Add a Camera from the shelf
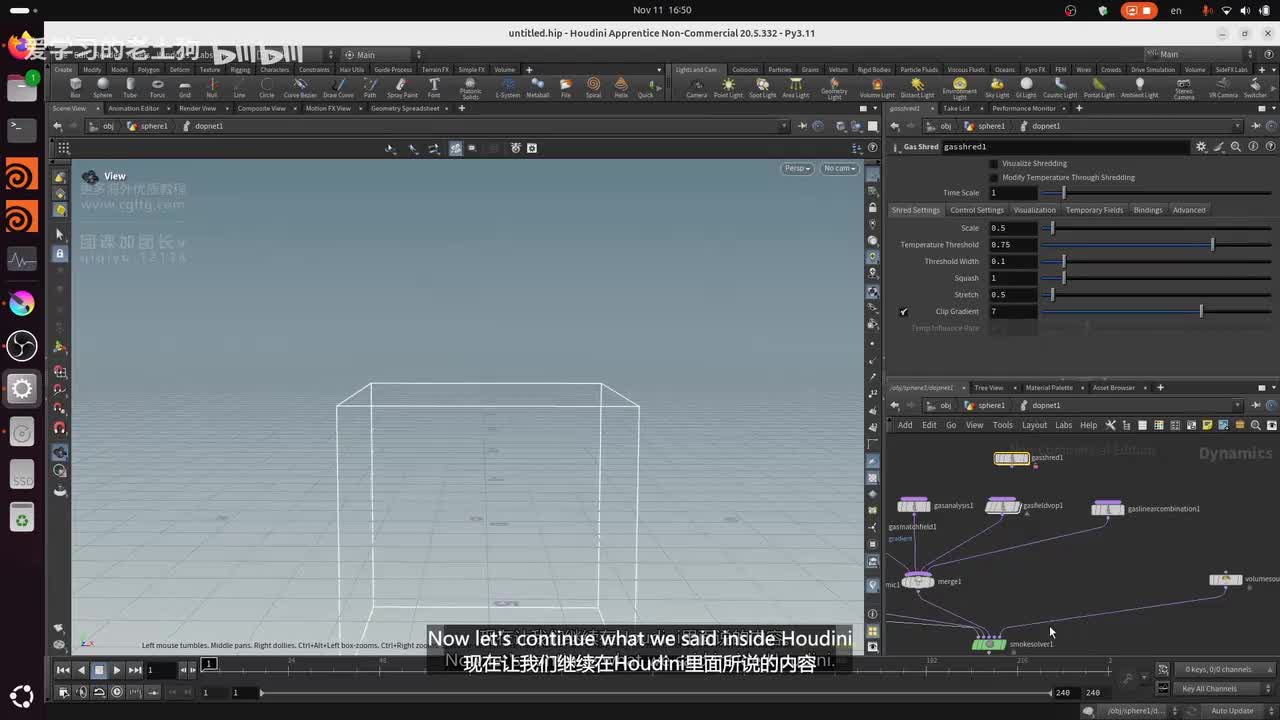This screenshot has width=1280, height=720. point(697,88)
